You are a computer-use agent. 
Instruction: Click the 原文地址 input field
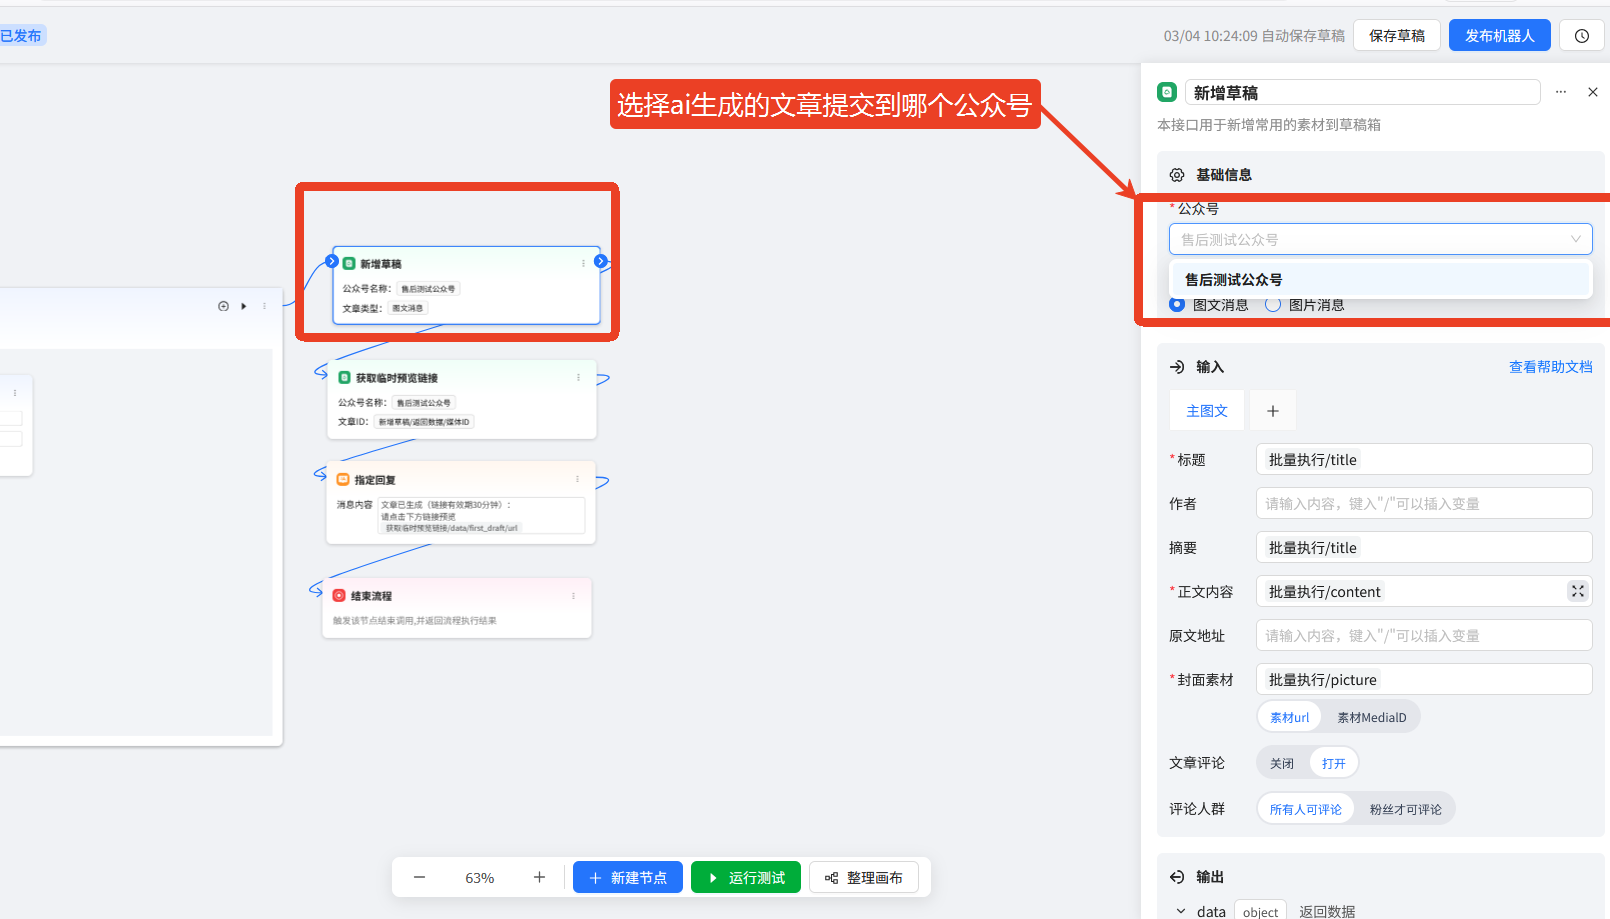pyautogui.click(x=1424, y=635)
